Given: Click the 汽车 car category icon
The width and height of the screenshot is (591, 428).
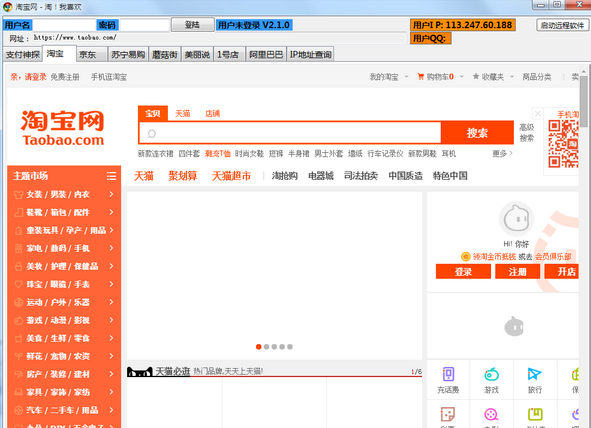Looking at the screenshot, I should 18,410.
